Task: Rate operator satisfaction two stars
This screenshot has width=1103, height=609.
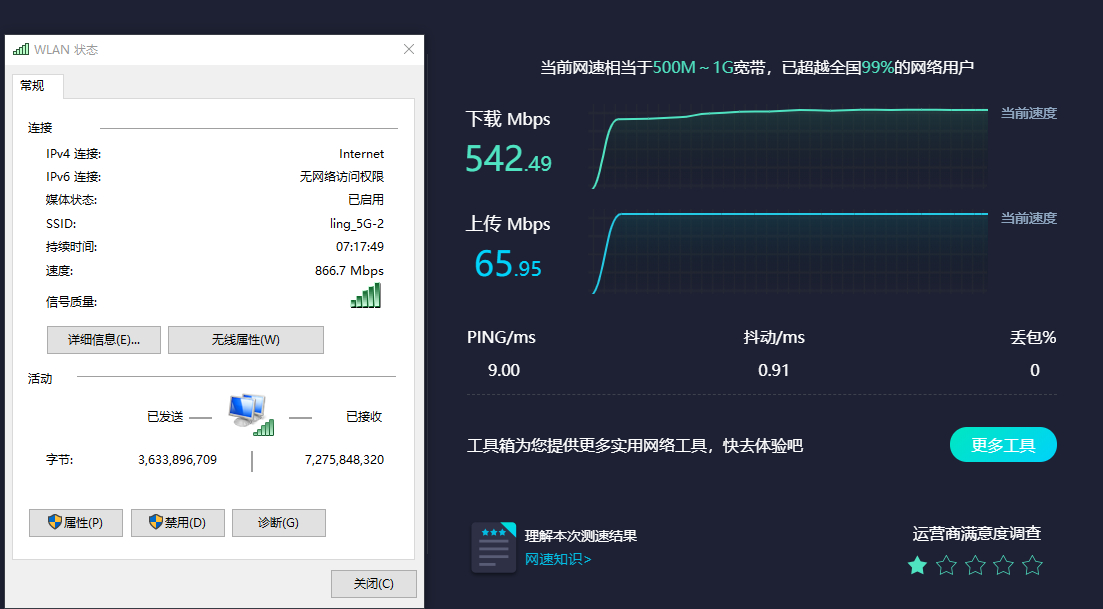Action: [946, 565]
